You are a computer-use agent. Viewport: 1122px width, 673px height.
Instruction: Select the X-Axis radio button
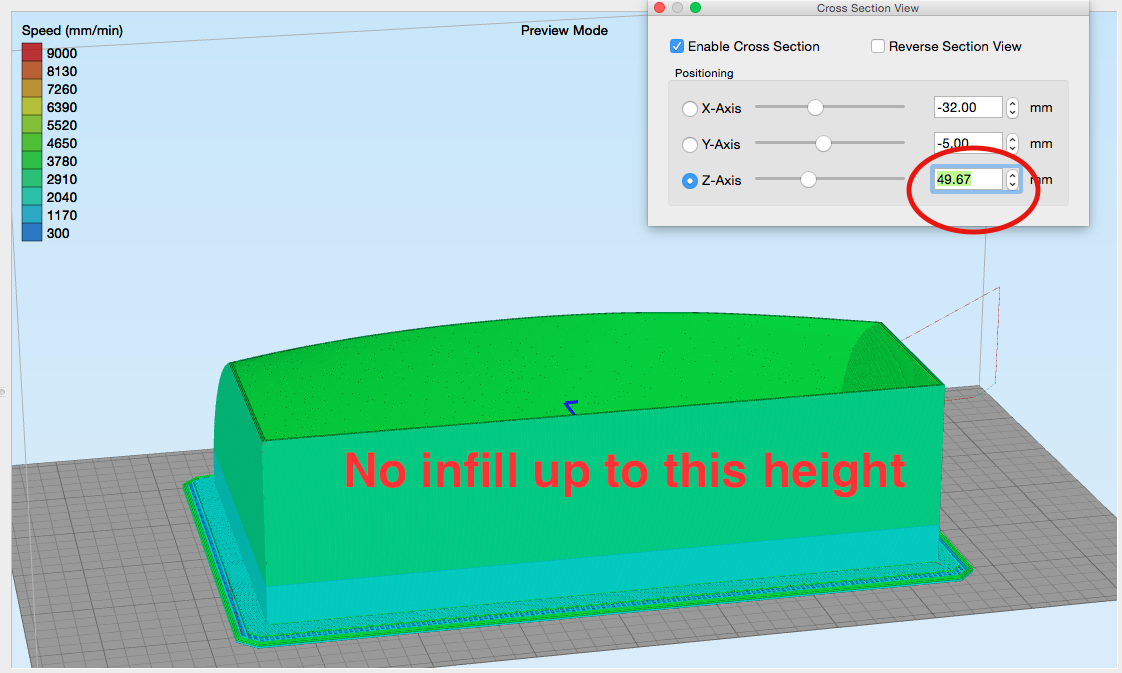pyautogui.click(x=690, y=109)
